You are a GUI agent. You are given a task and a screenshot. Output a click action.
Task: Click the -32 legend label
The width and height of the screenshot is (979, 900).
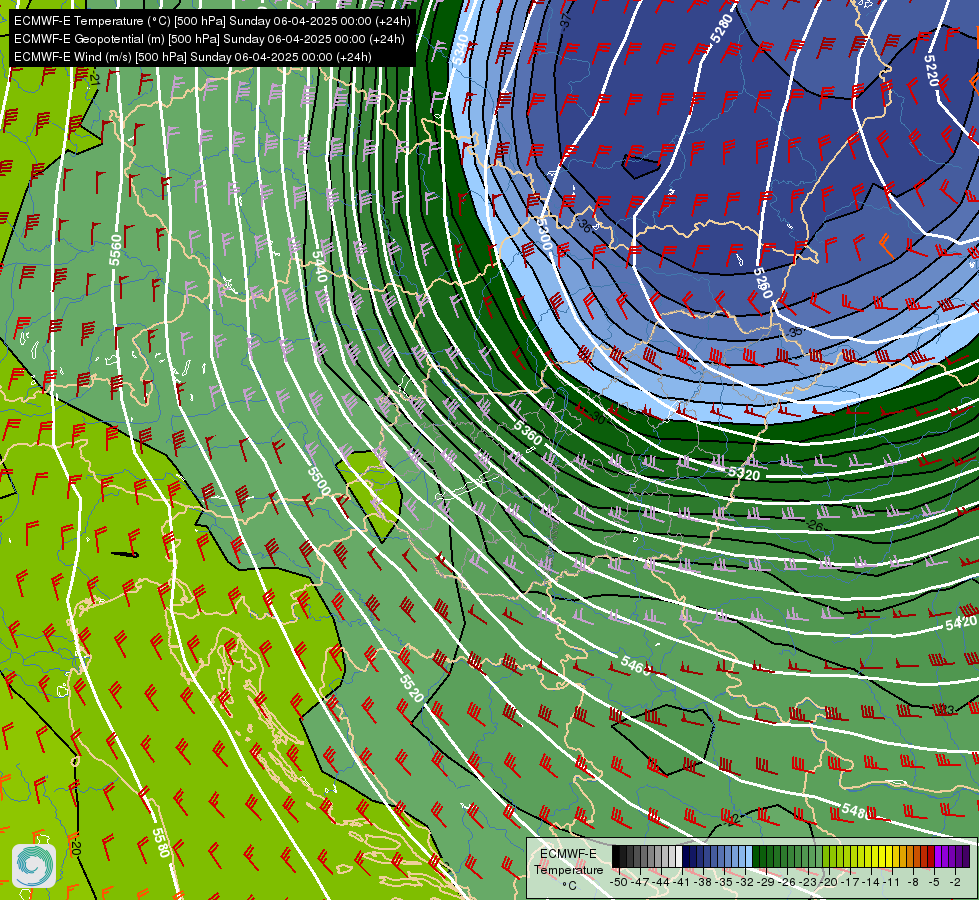tap(745, 882)
